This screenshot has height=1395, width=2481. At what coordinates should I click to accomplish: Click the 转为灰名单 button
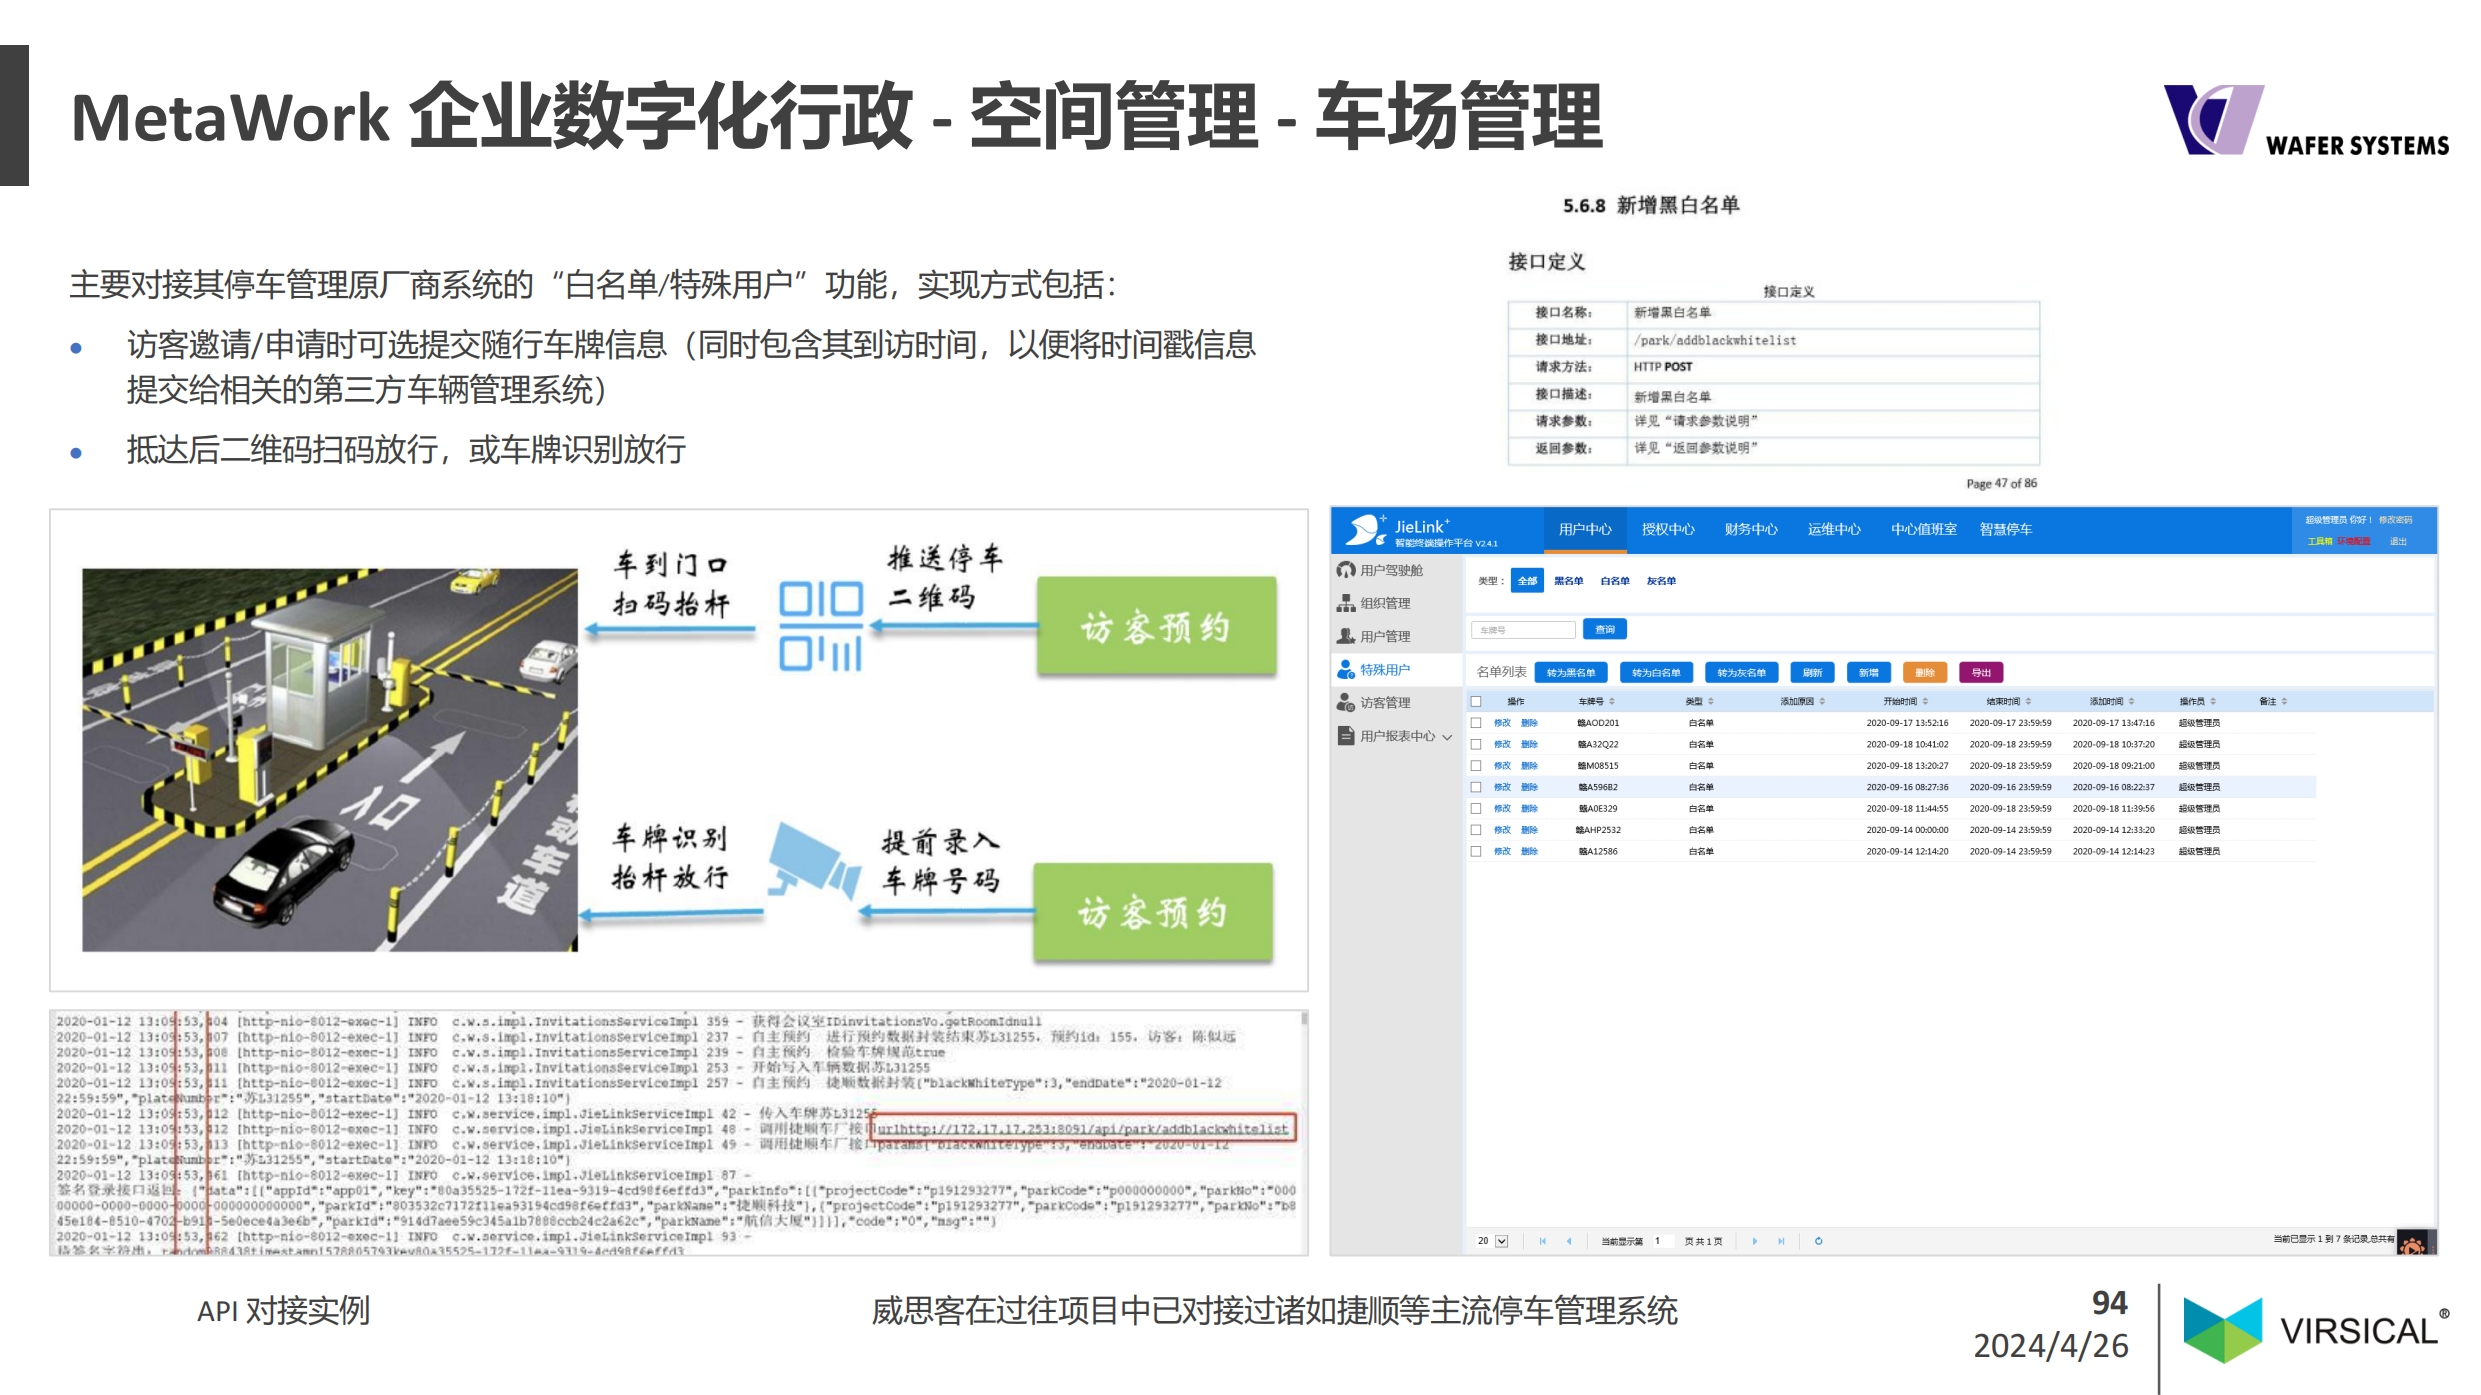[x=1741, y=673]
